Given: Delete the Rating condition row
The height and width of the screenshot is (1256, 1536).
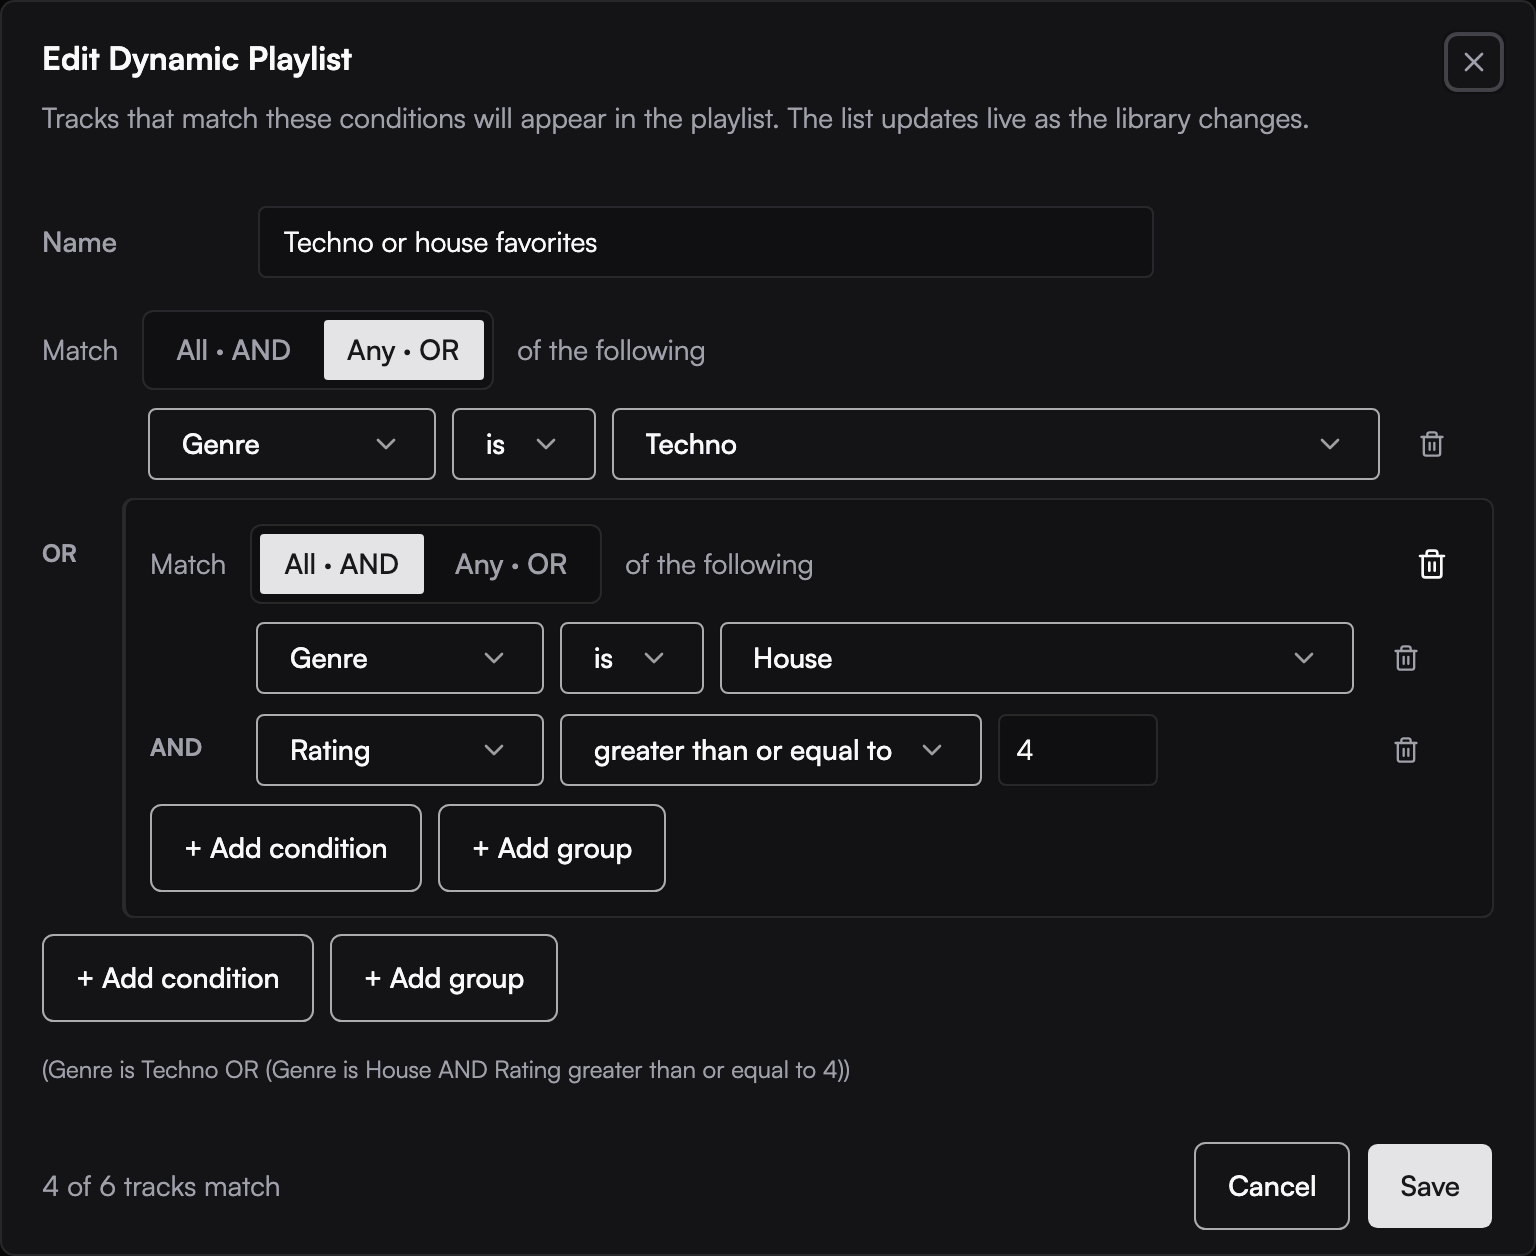Looking at the screenshot, I should (1405, 750).
